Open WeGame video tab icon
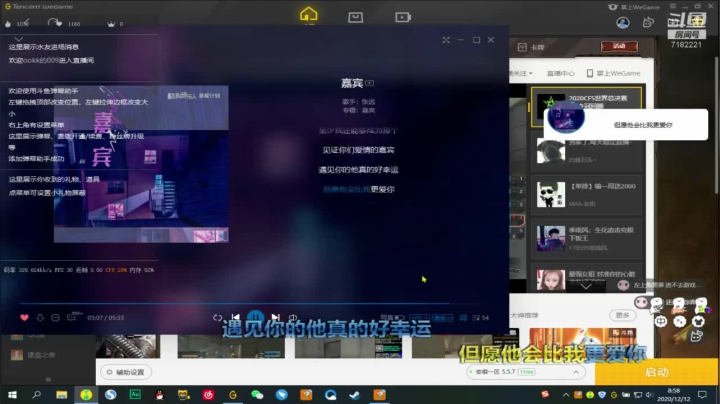This screenshot has height=404, width=720. click(x=403, y=17)
